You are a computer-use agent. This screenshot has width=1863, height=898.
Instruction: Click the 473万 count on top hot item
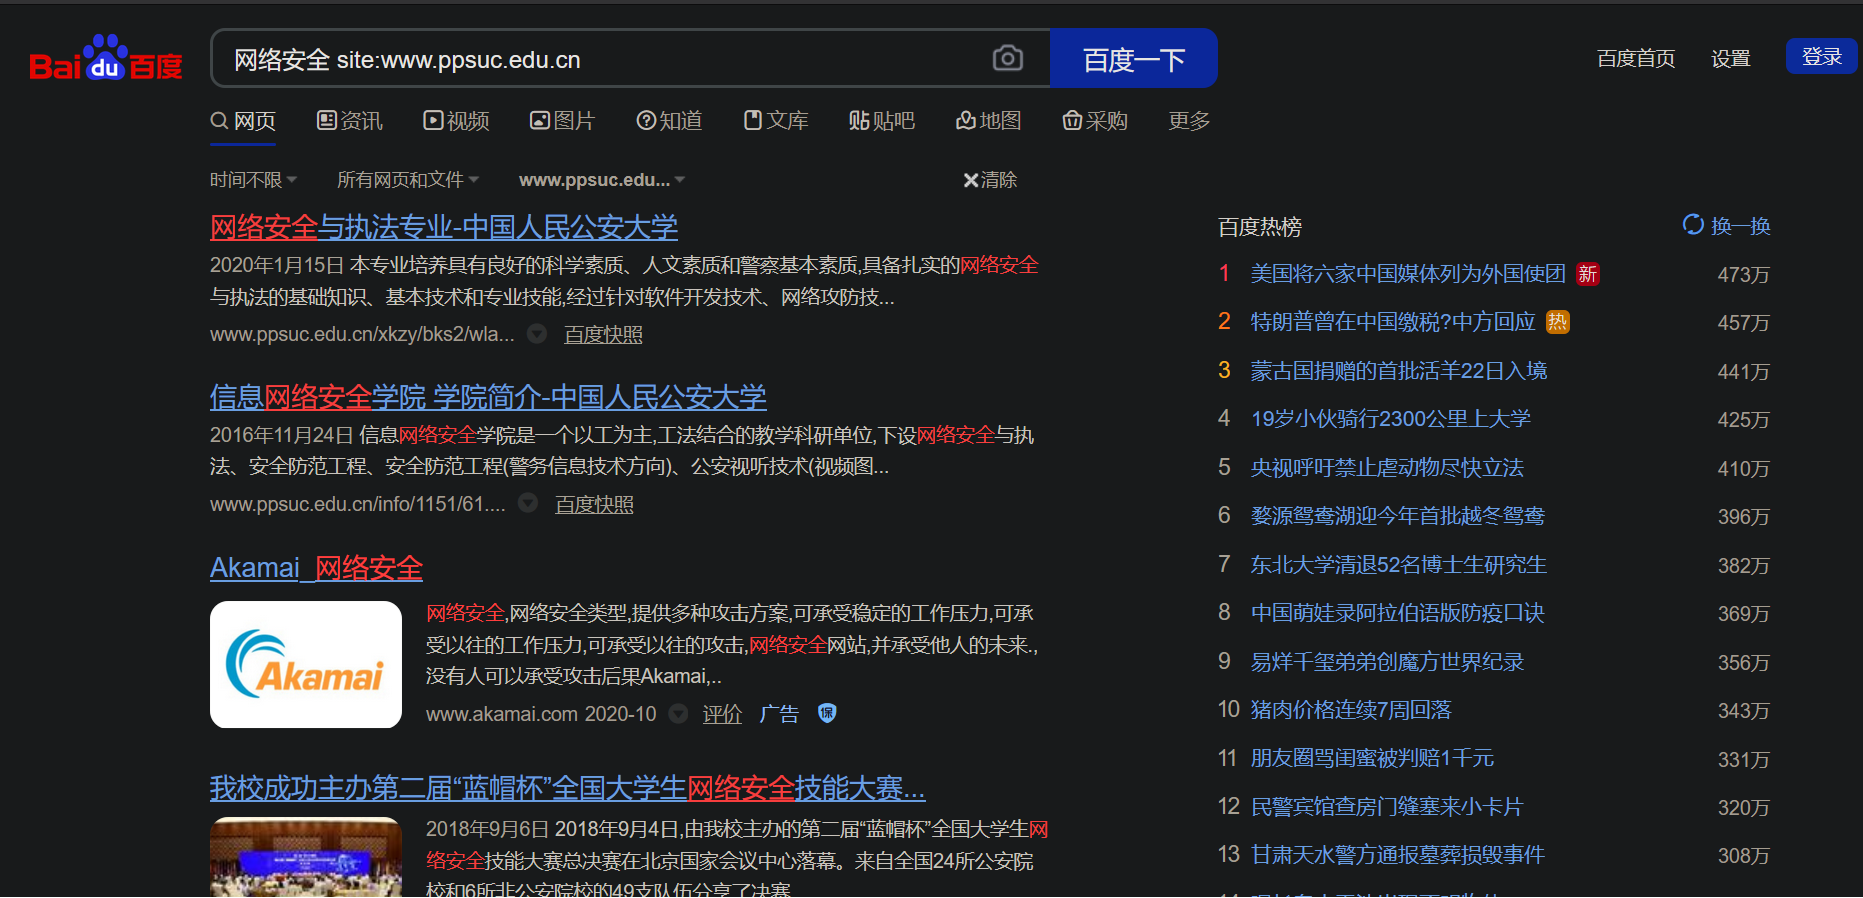tap(1743, 275)
